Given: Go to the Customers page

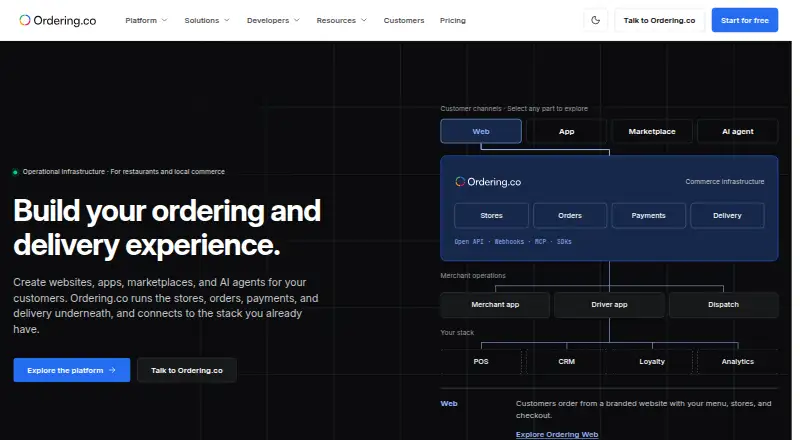Looking at the screenshot, I should (404, 20).
